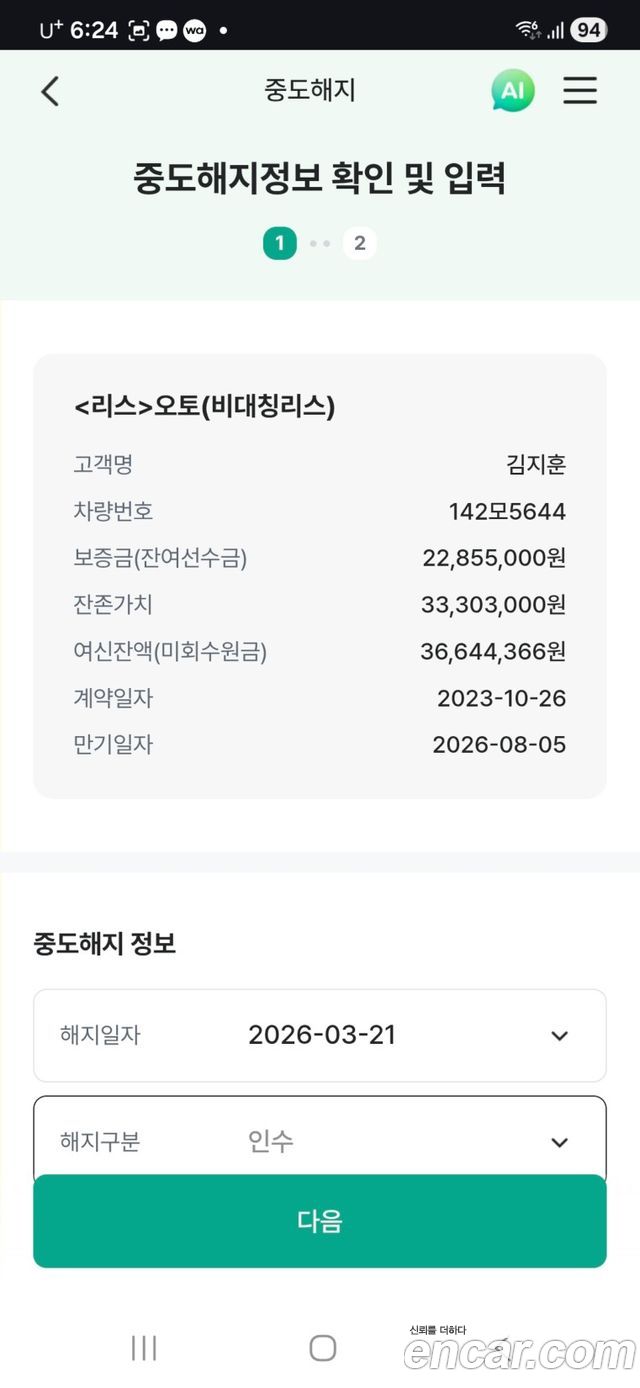640x1388 pixels.
Task: Open the green AI assistant icon
Action: [512, 91]
